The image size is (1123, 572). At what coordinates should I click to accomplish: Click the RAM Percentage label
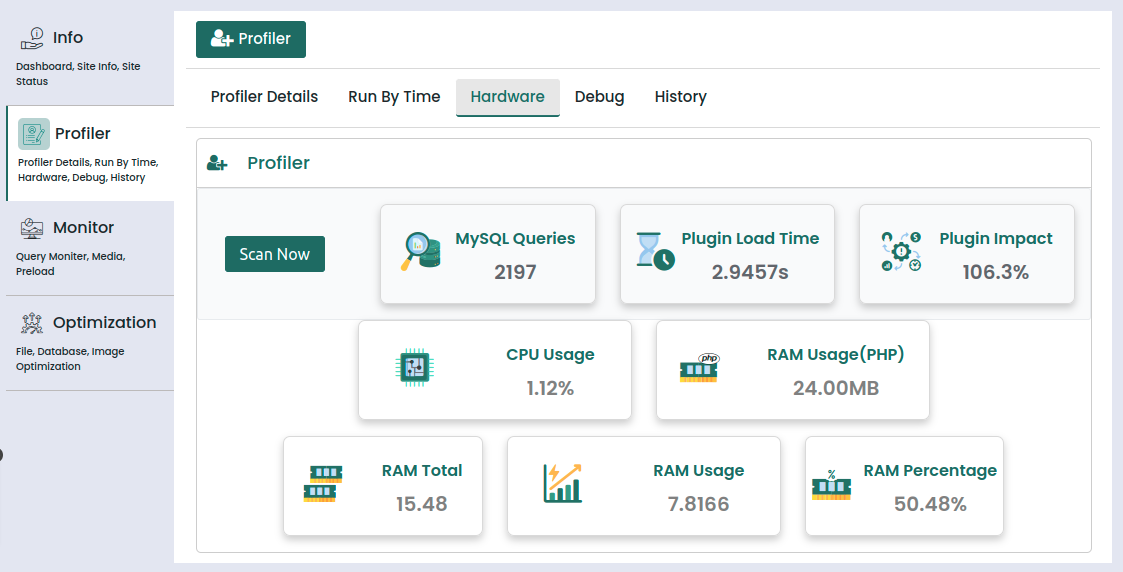(x=930, y=471)
